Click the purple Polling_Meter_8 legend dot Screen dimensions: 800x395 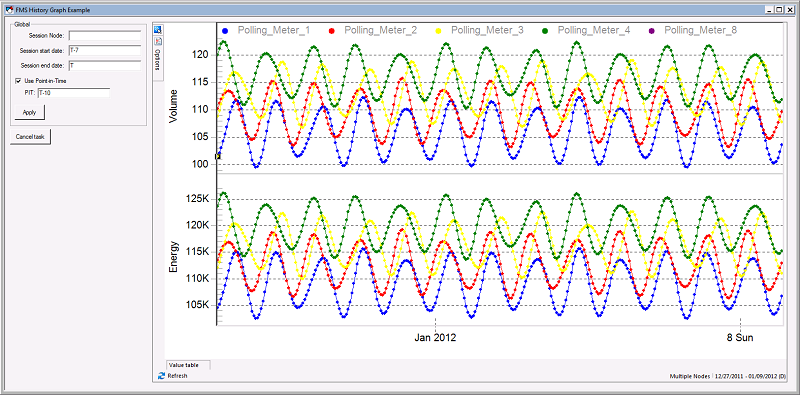click(x=652, y=31)
